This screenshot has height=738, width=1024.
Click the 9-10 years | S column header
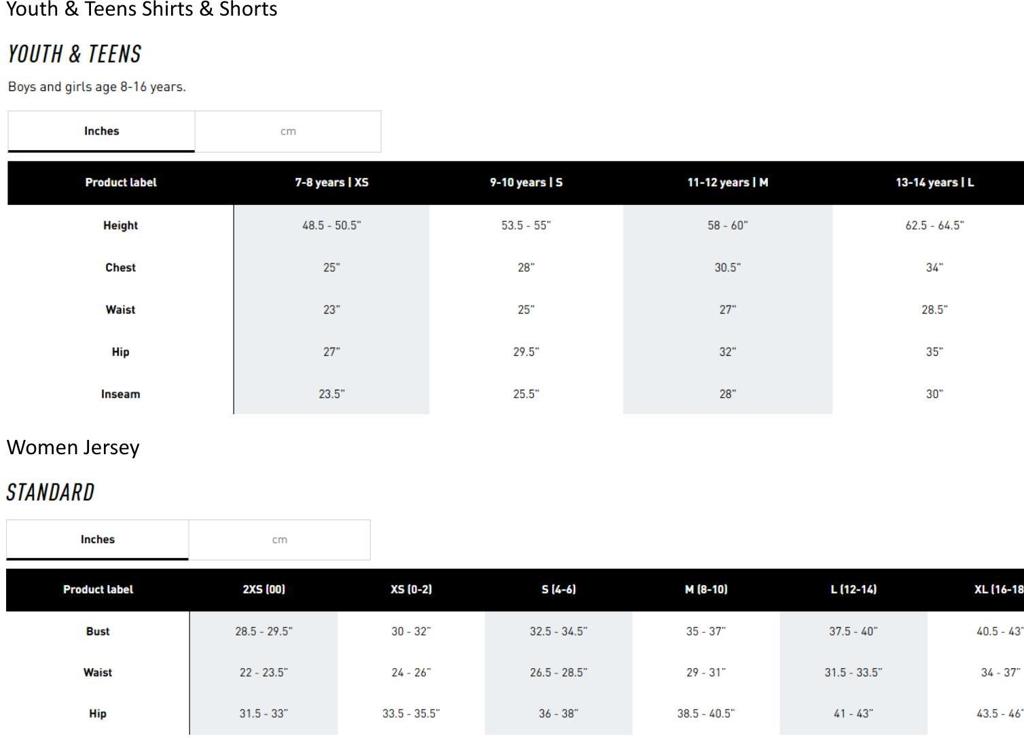tap(526, 182)
